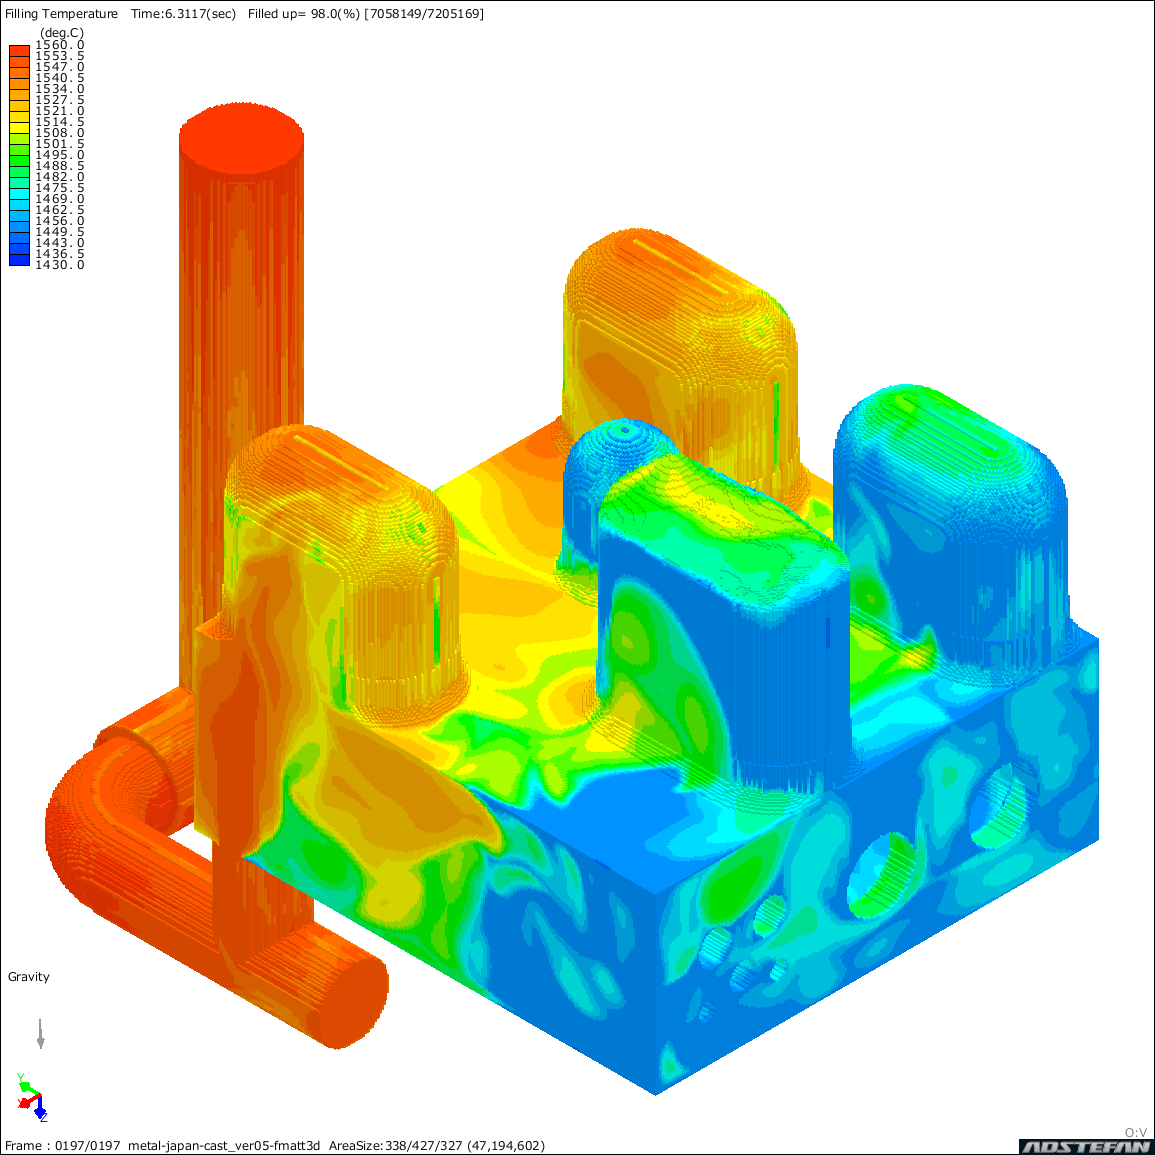Click the Filling Temperature title
This screenshot has height=1155, width=1155.
(x=61, y=14)
